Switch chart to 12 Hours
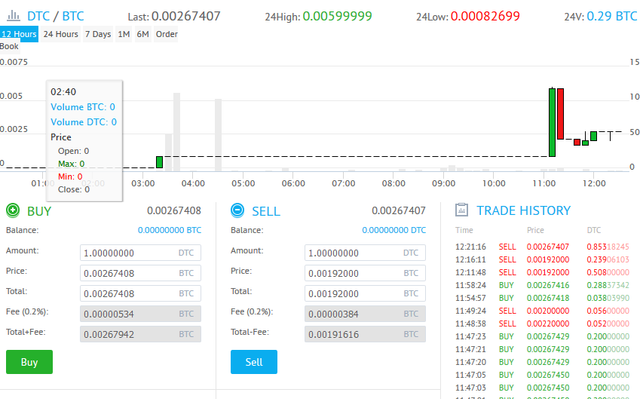640x399 pixels. click(x=19, y=34)
